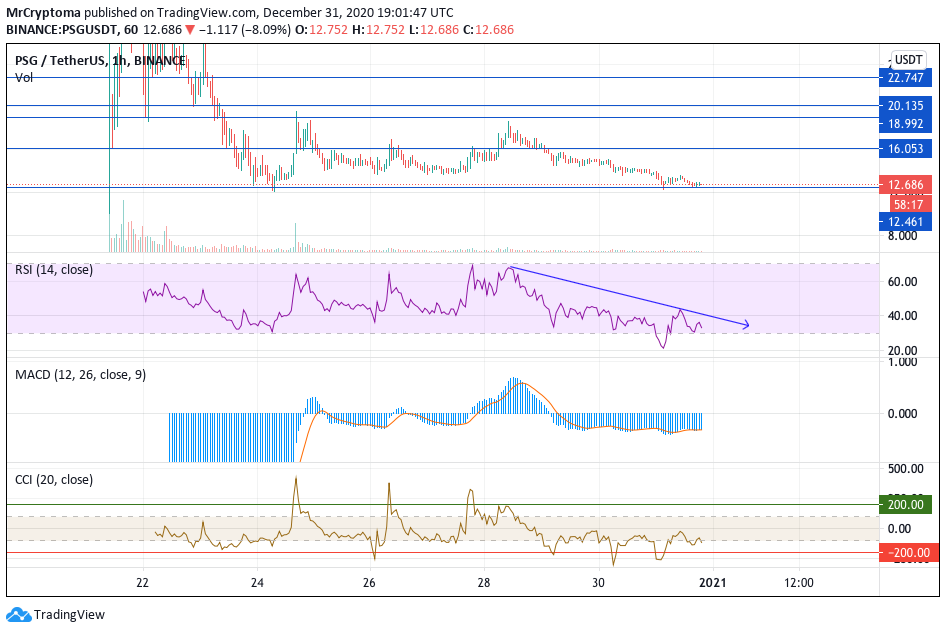Click the MrCryptoma author name in header
Image resolution: width=946 pixels, height=633 pixels.
pyautogui.click(x=43, y=13)
